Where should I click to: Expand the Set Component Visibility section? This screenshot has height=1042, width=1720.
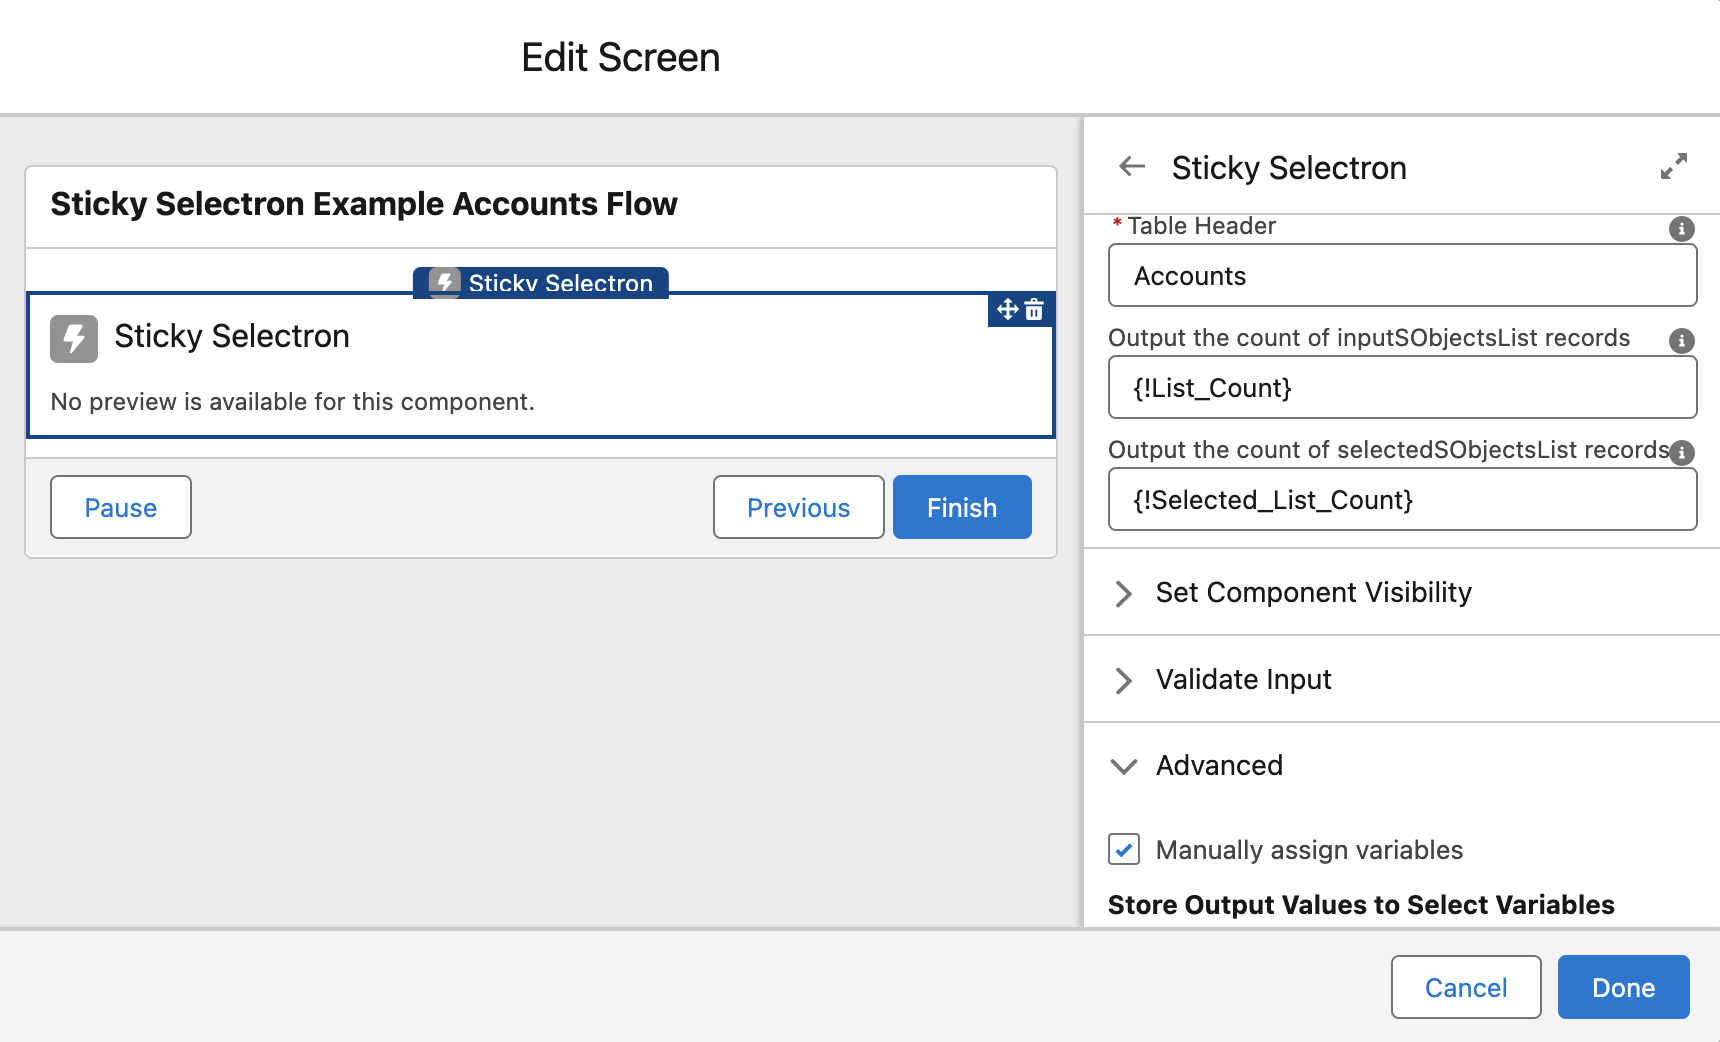pyautogui.click(x=1402, y=592)
